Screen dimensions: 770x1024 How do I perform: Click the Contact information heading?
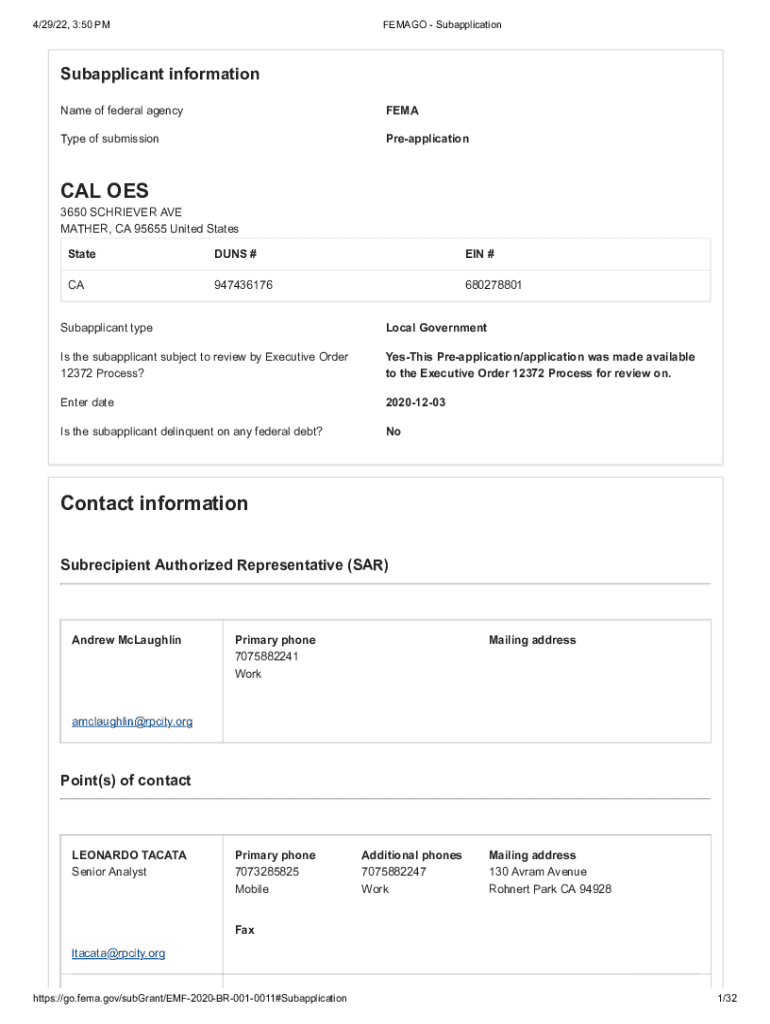point(154,503)
